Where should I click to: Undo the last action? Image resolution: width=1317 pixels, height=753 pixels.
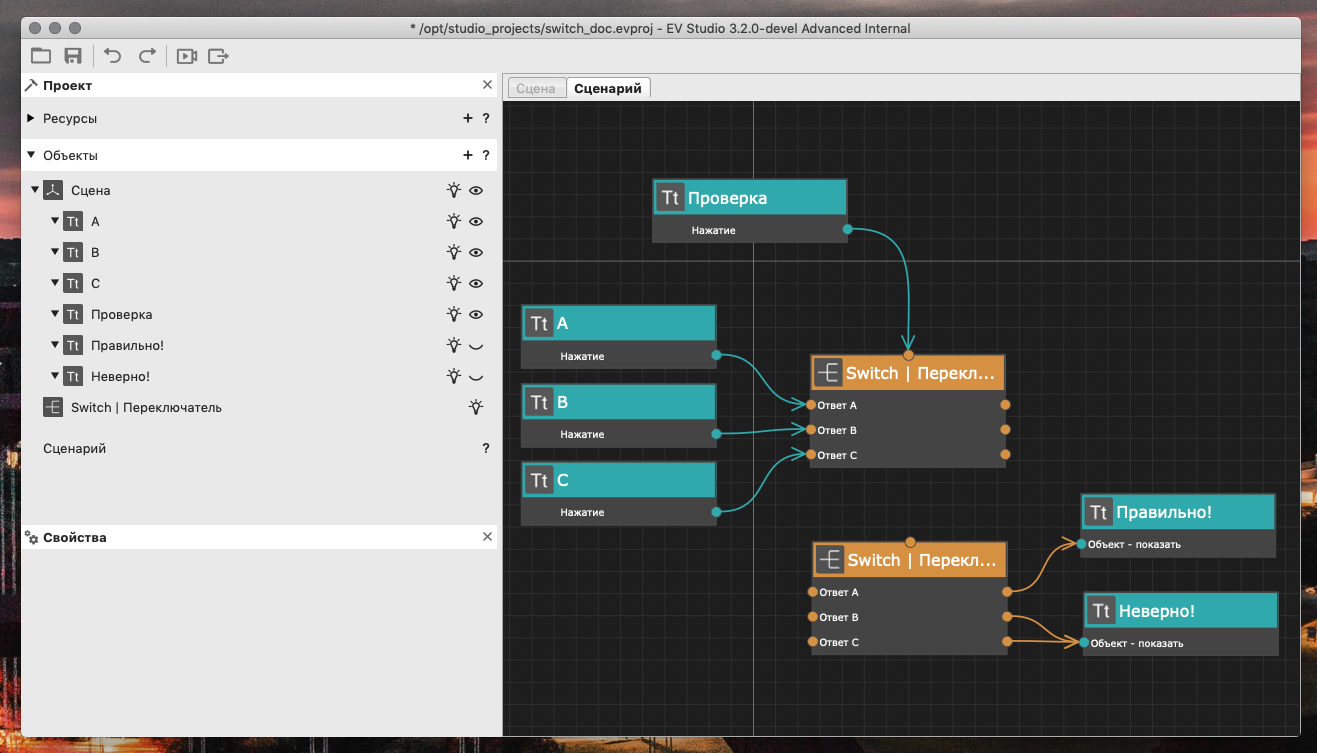113,56
